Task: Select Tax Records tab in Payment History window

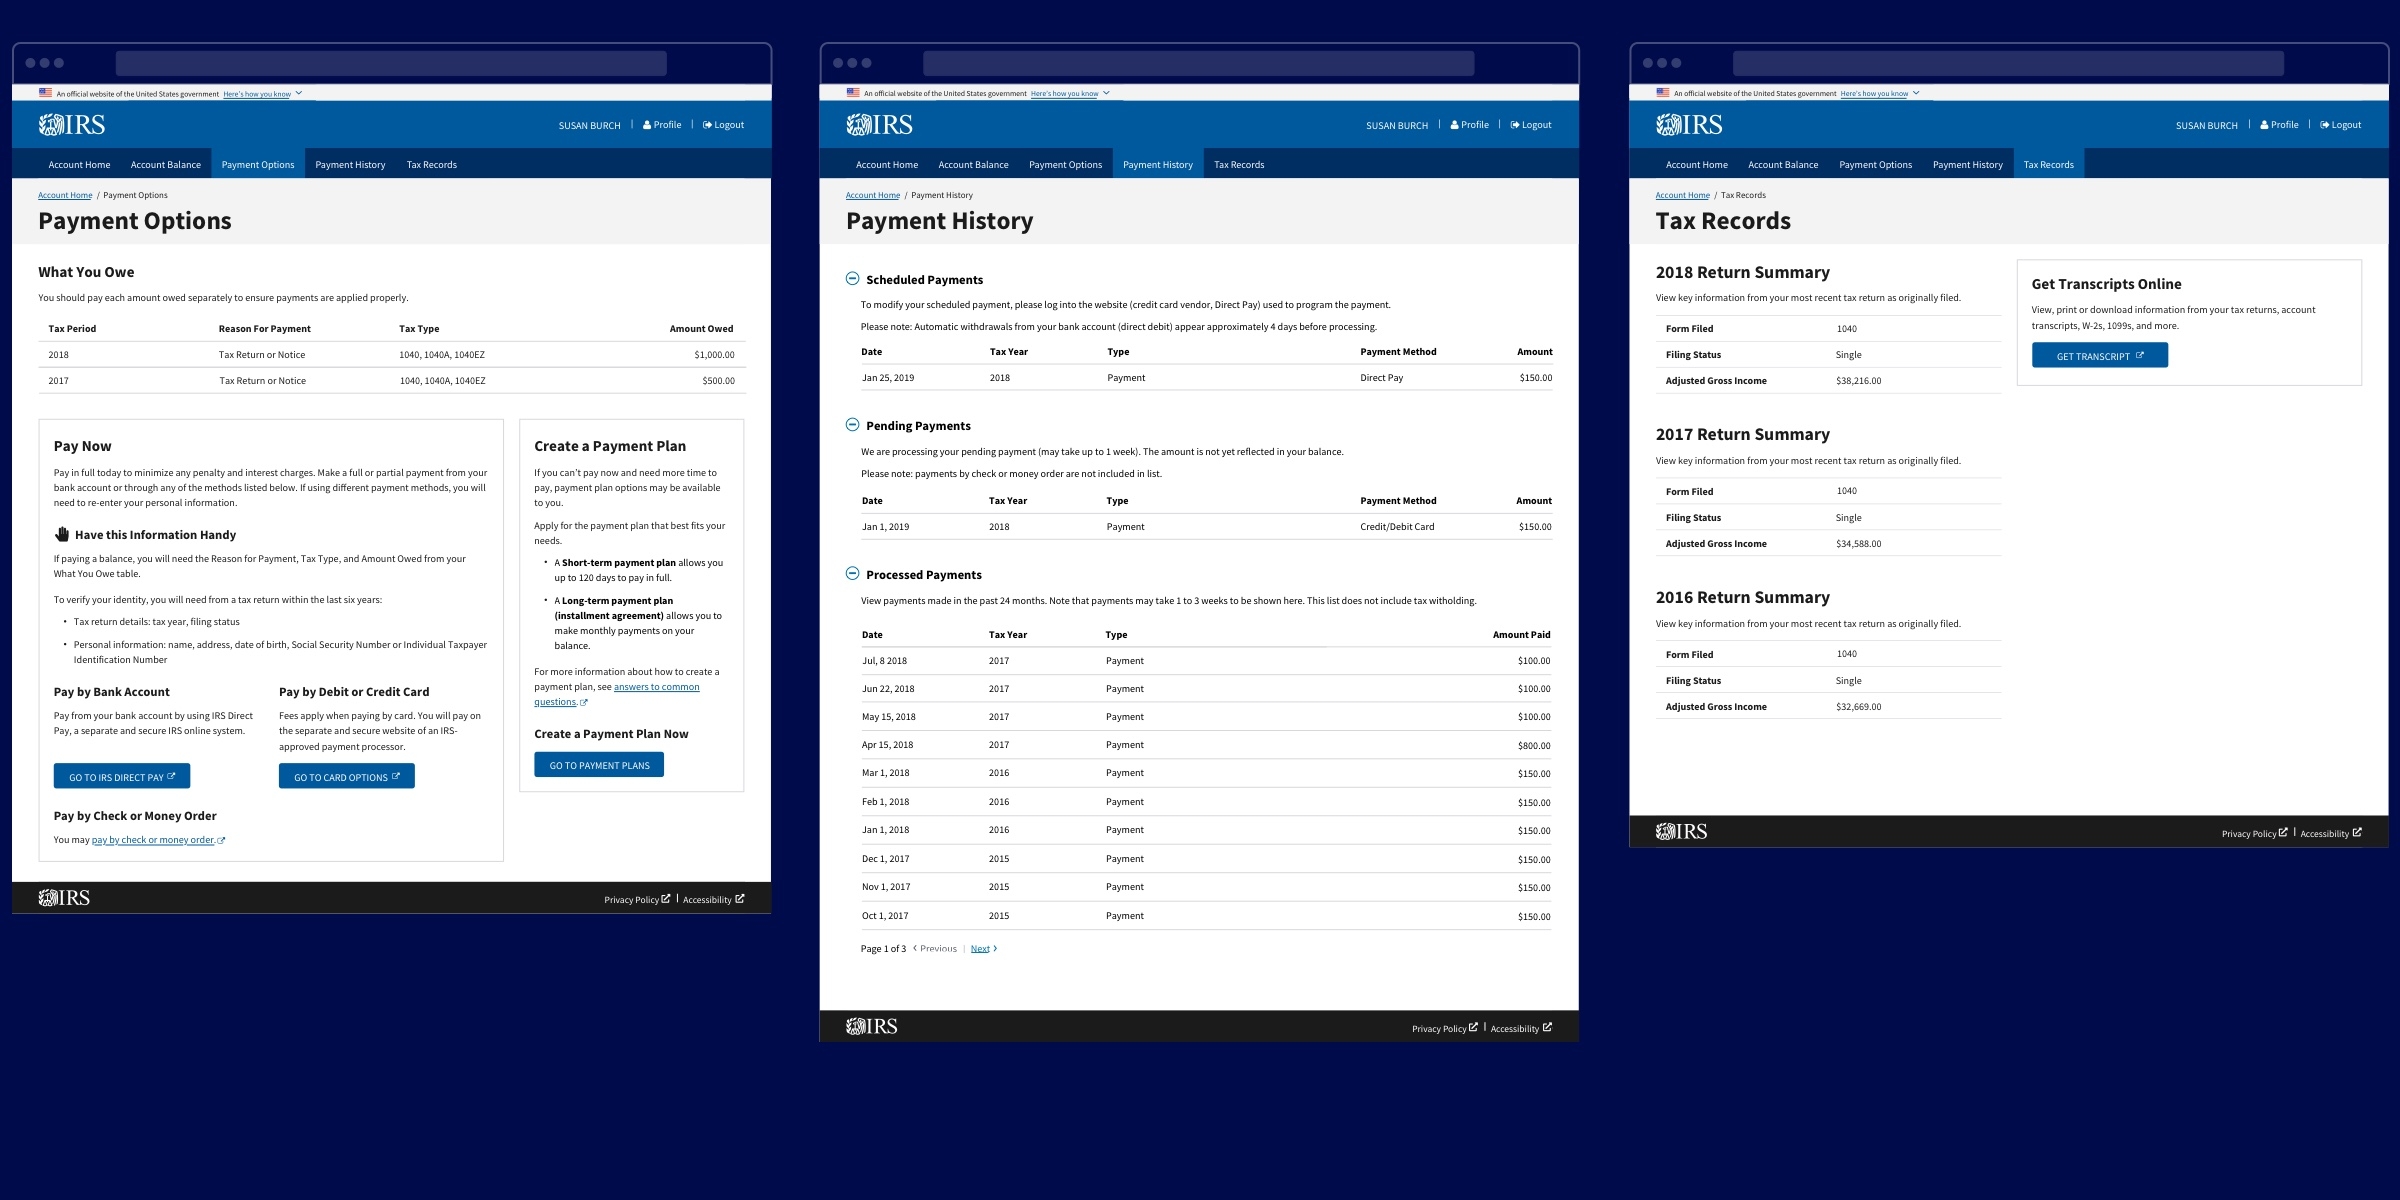Action: (x=1239, y=165)
